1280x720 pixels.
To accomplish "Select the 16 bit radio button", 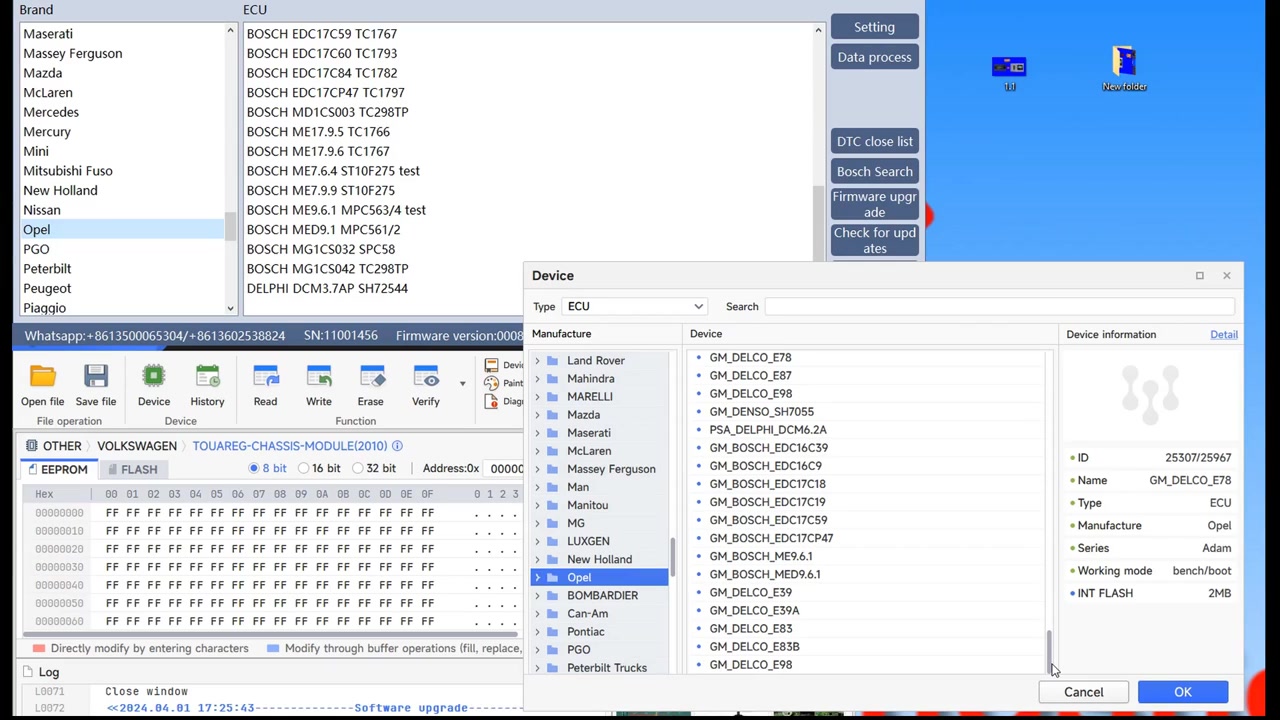I will (302, 468).
